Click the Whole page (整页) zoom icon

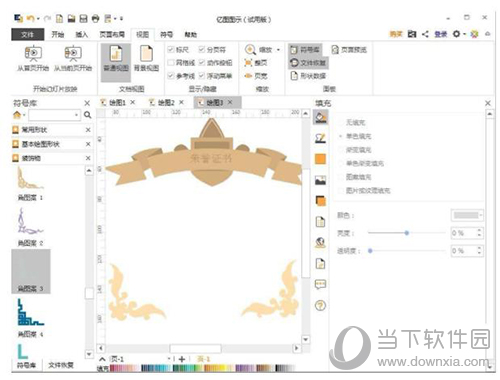248,63
